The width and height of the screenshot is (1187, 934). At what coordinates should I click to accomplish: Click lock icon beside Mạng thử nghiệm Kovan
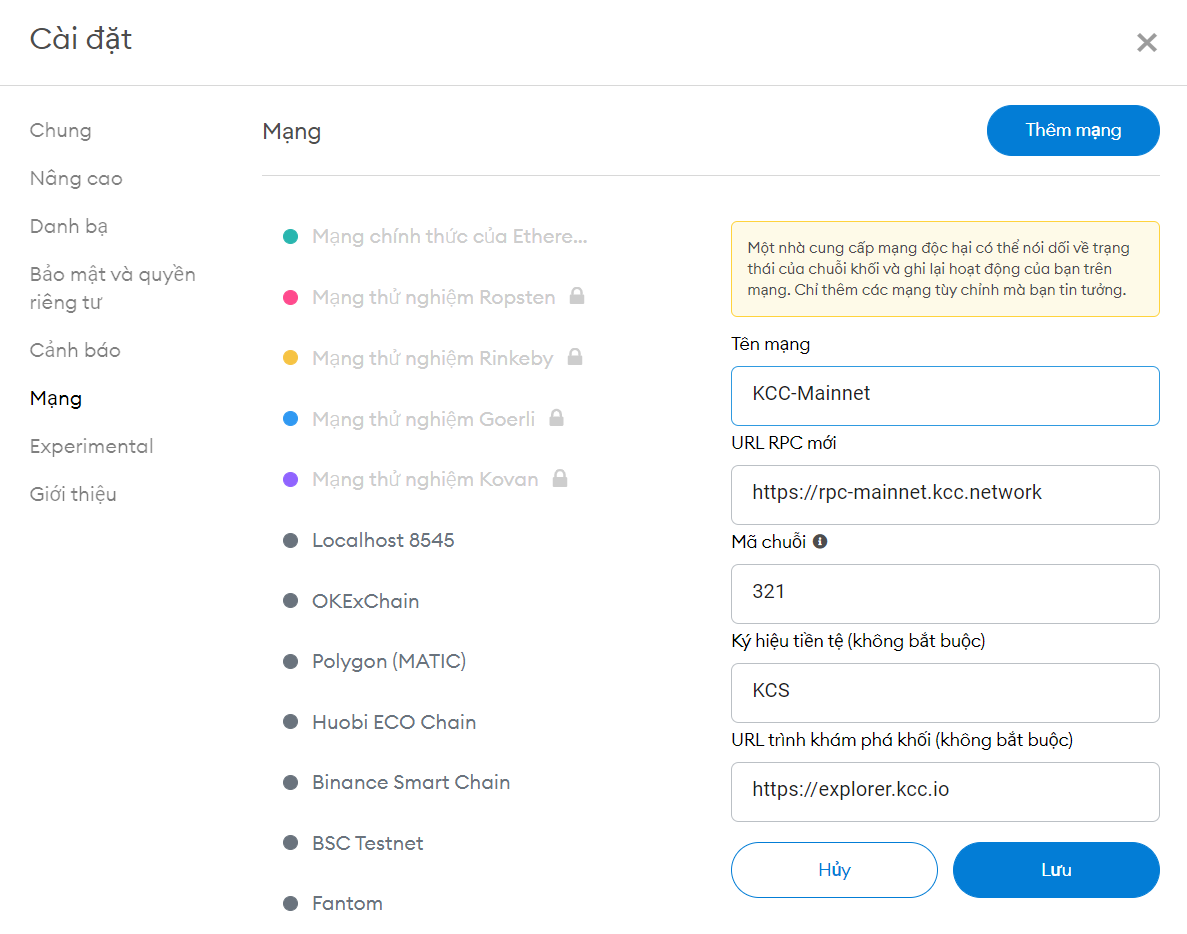[560, 478]
